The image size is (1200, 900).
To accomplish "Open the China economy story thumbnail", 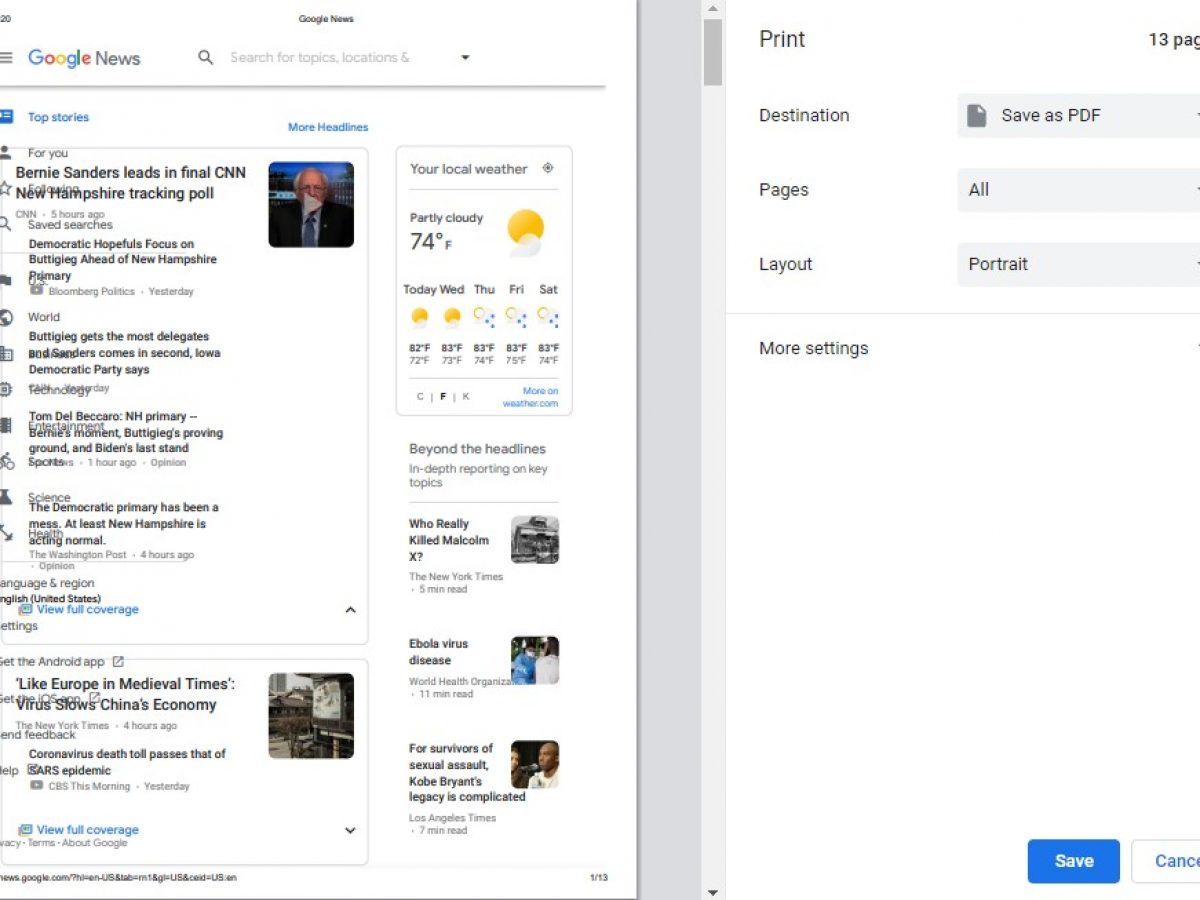I will [311, 715].
